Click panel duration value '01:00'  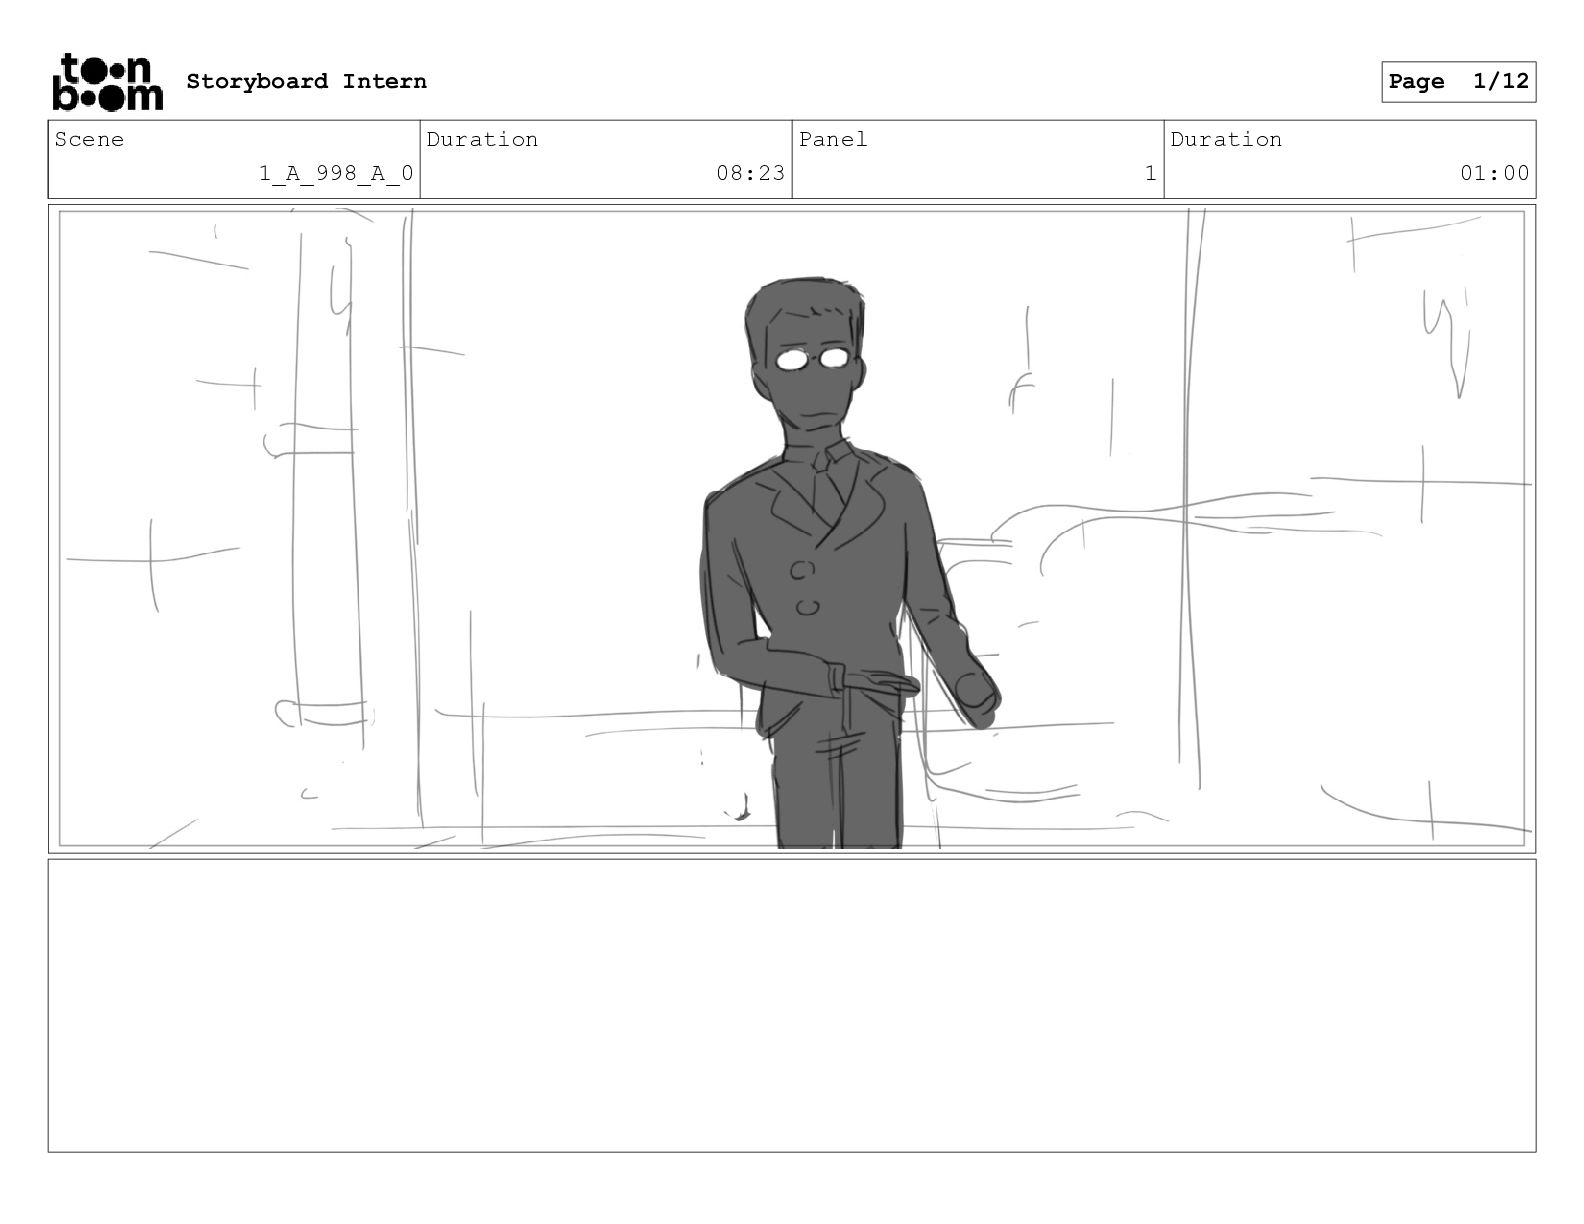(1494, 173)
